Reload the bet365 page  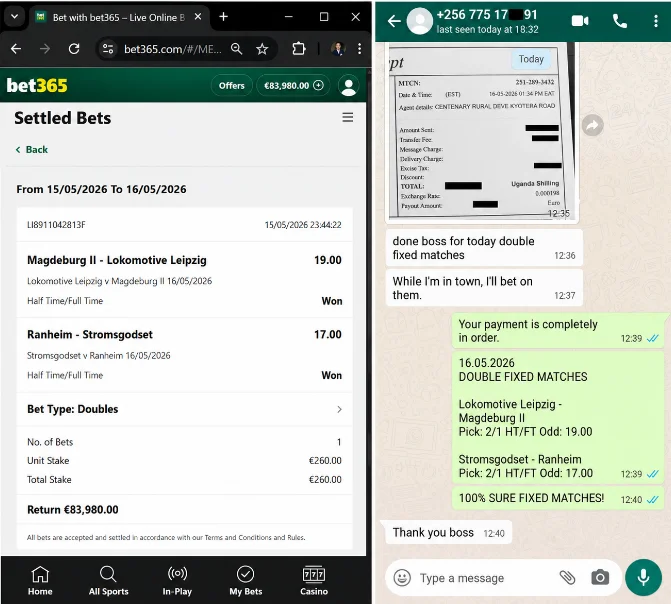74,49
